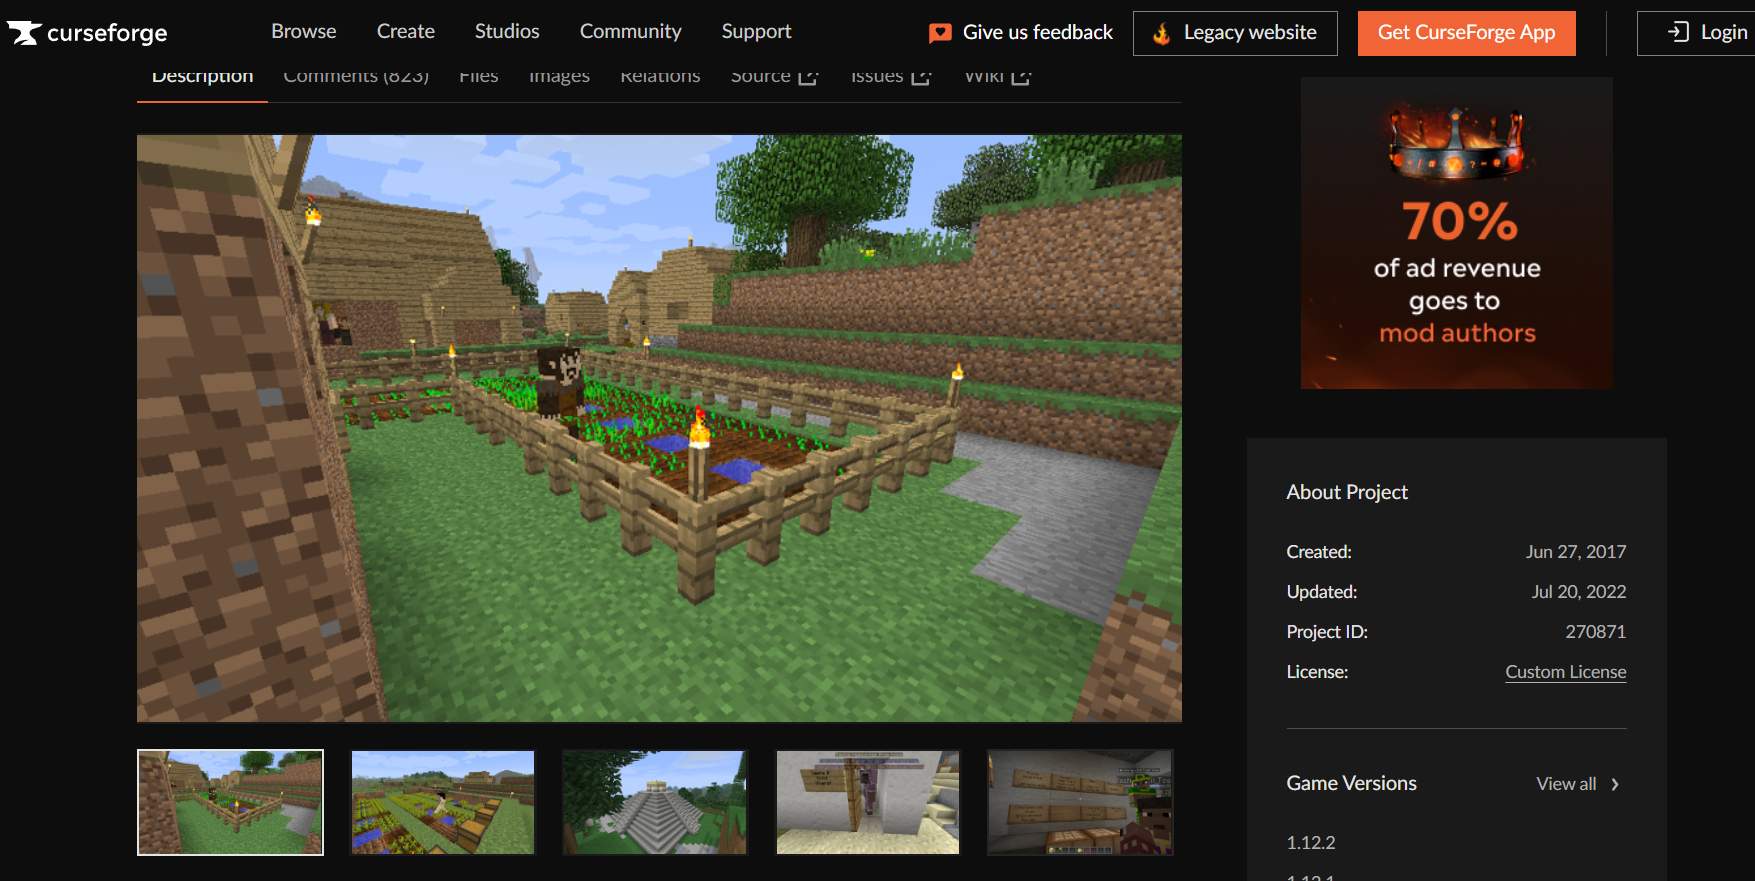Click the 70% ad revenue banner
Image resolution: width=1755 pixels, height=881 pixels.
(1456, 233)
